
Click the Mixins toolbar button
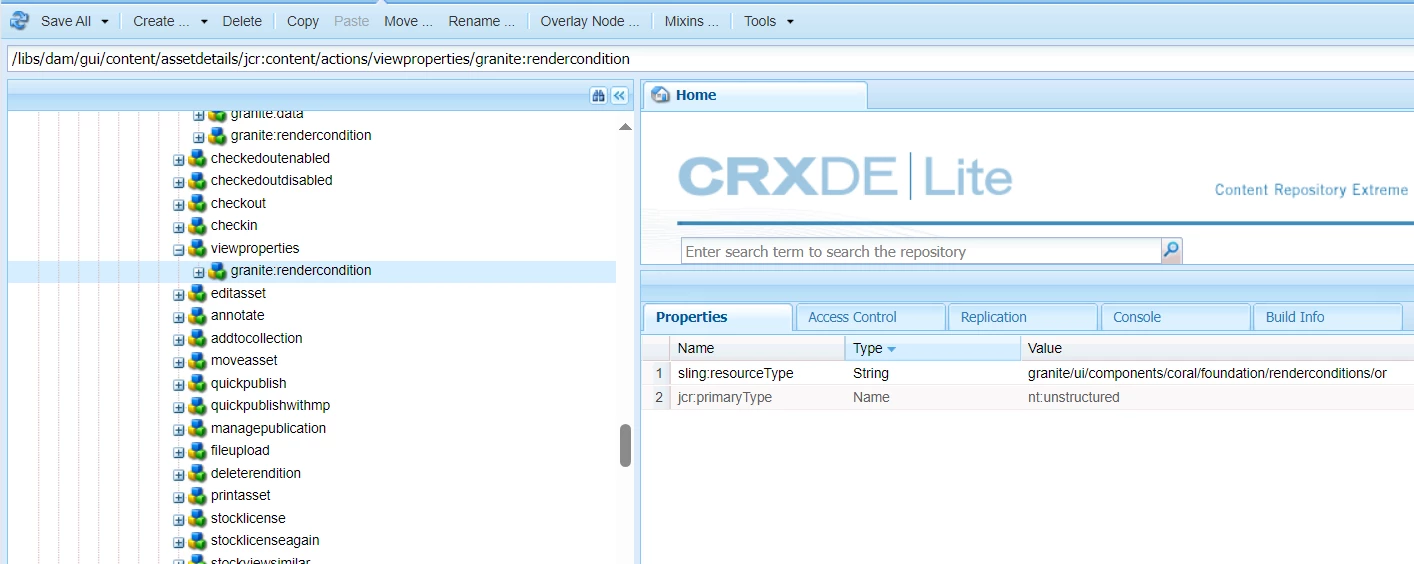[x=691, y=21]
